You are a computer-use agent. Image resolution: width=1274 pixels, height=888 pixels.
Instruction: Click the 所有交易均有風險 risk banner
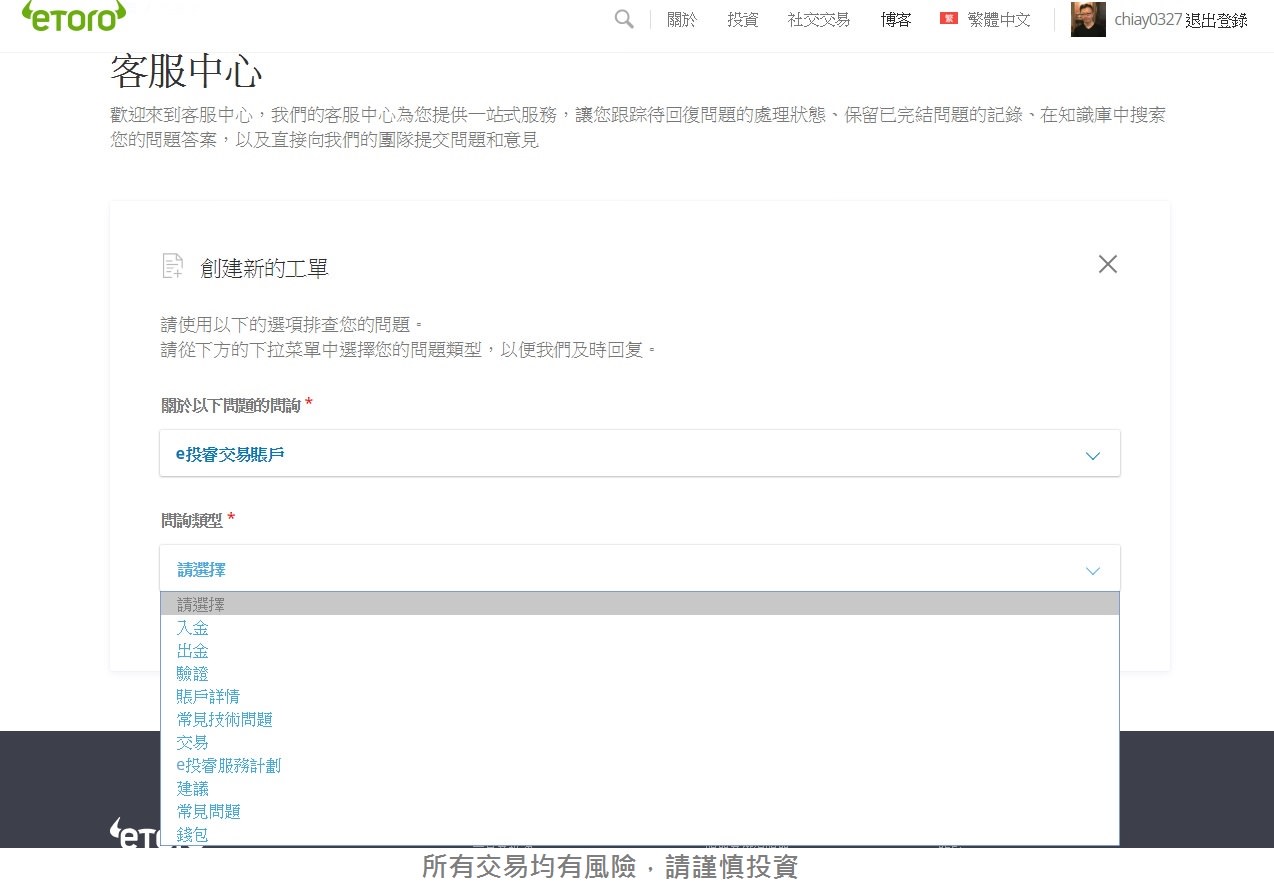(610, 867)
